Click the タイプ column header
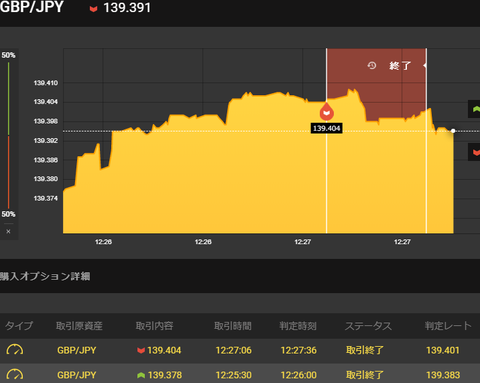This screenshot has height=383, width=480. click(19, 326)
